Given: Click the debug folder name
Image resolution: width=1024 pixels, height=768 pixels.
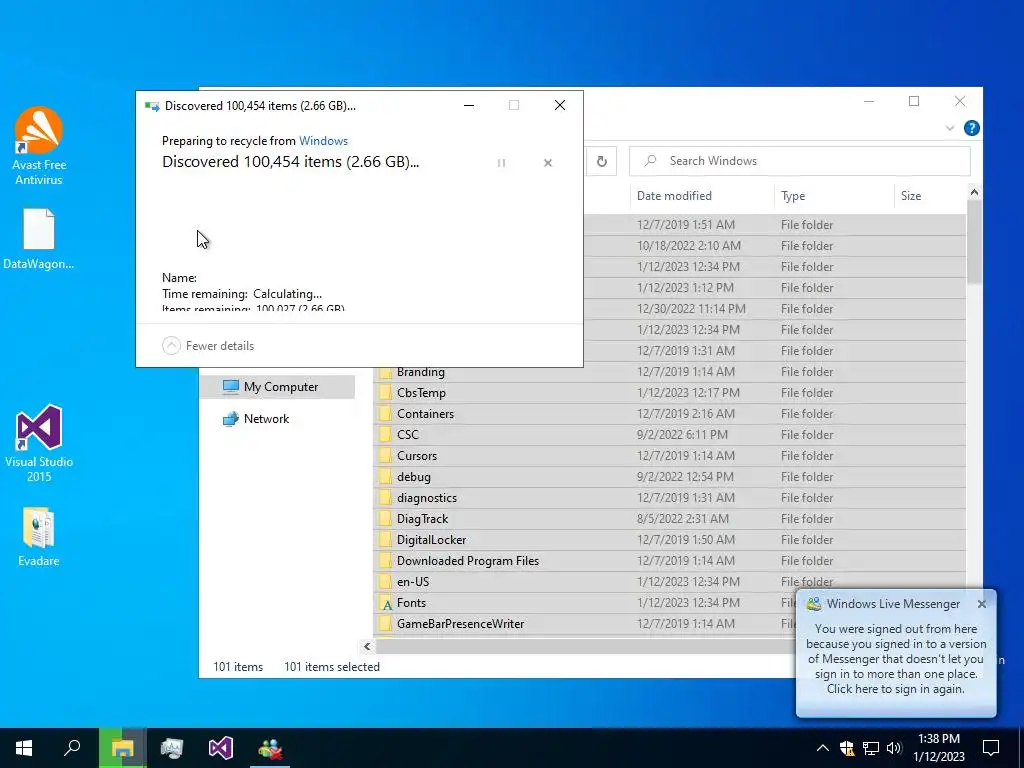Looking at the screenshot, I should coord(413,477).
